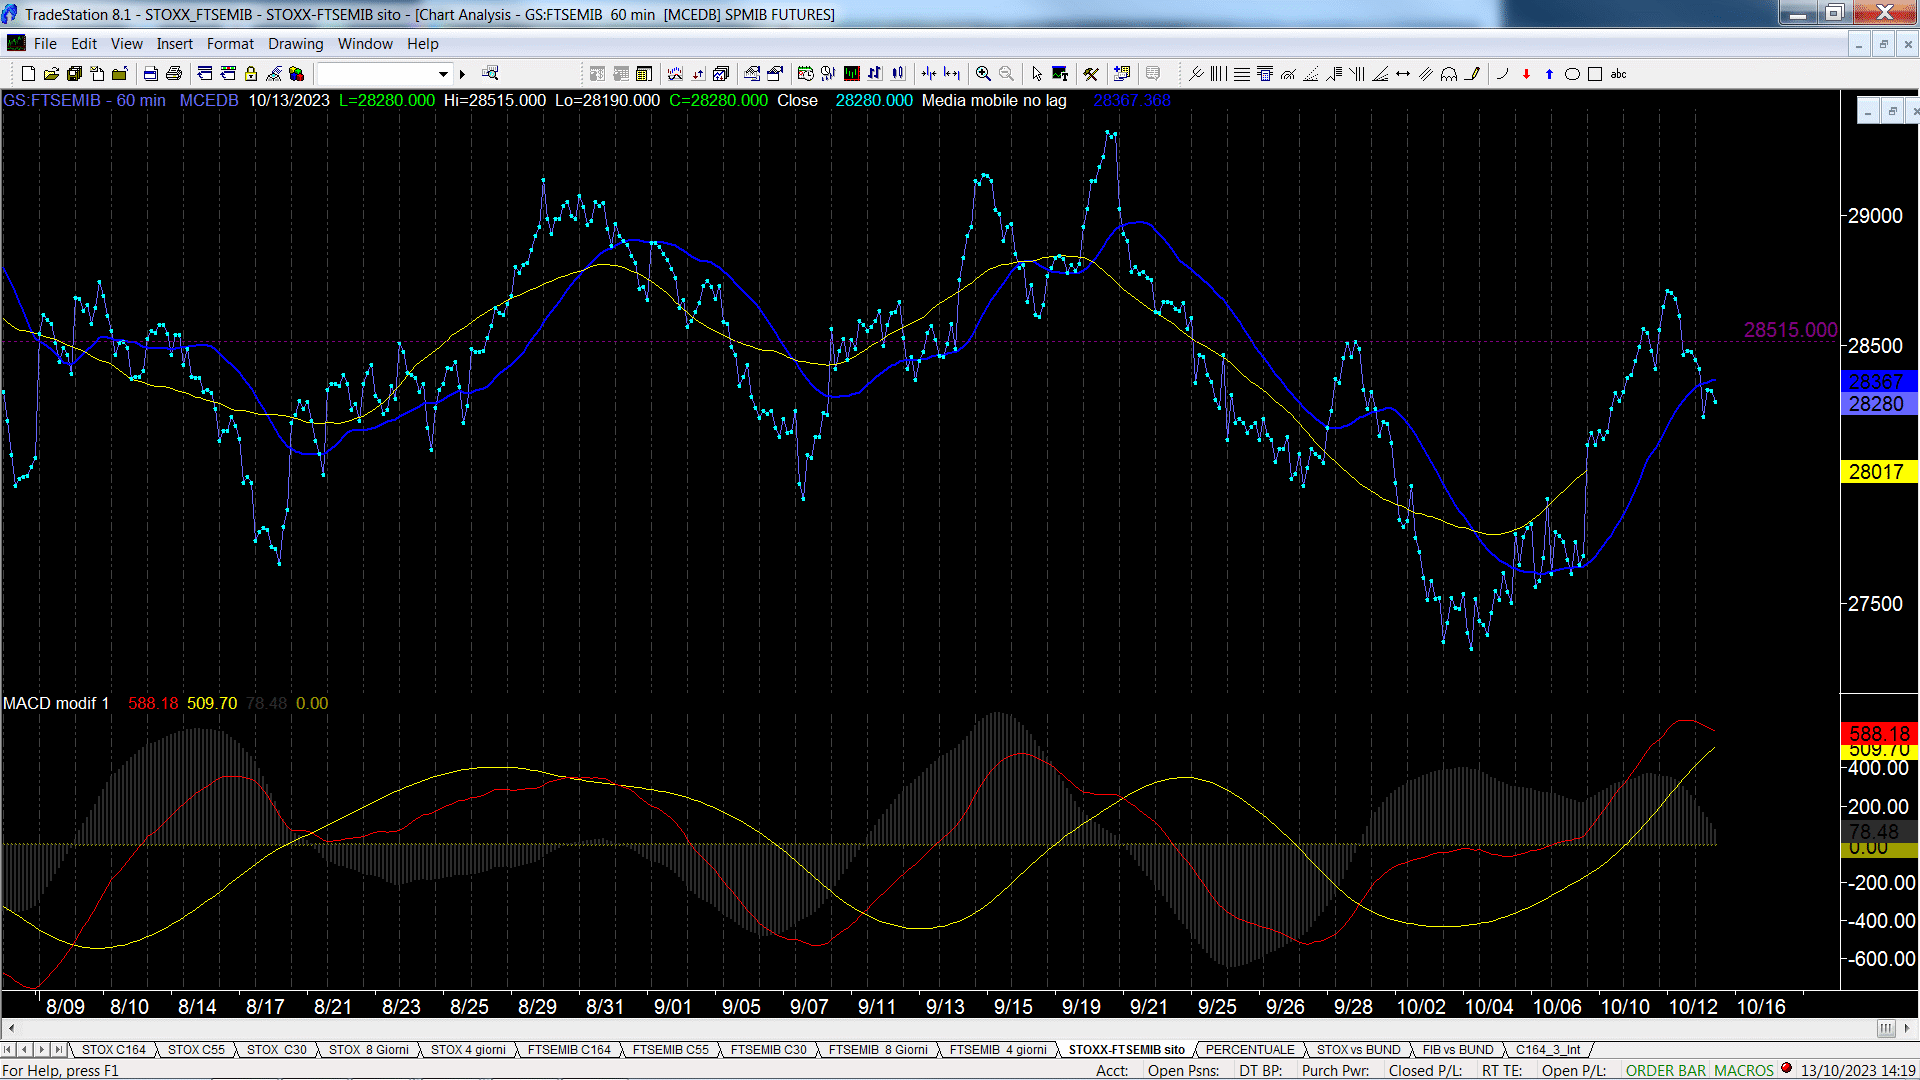
Task: Open the Insert menu
Action: point(174,44)
